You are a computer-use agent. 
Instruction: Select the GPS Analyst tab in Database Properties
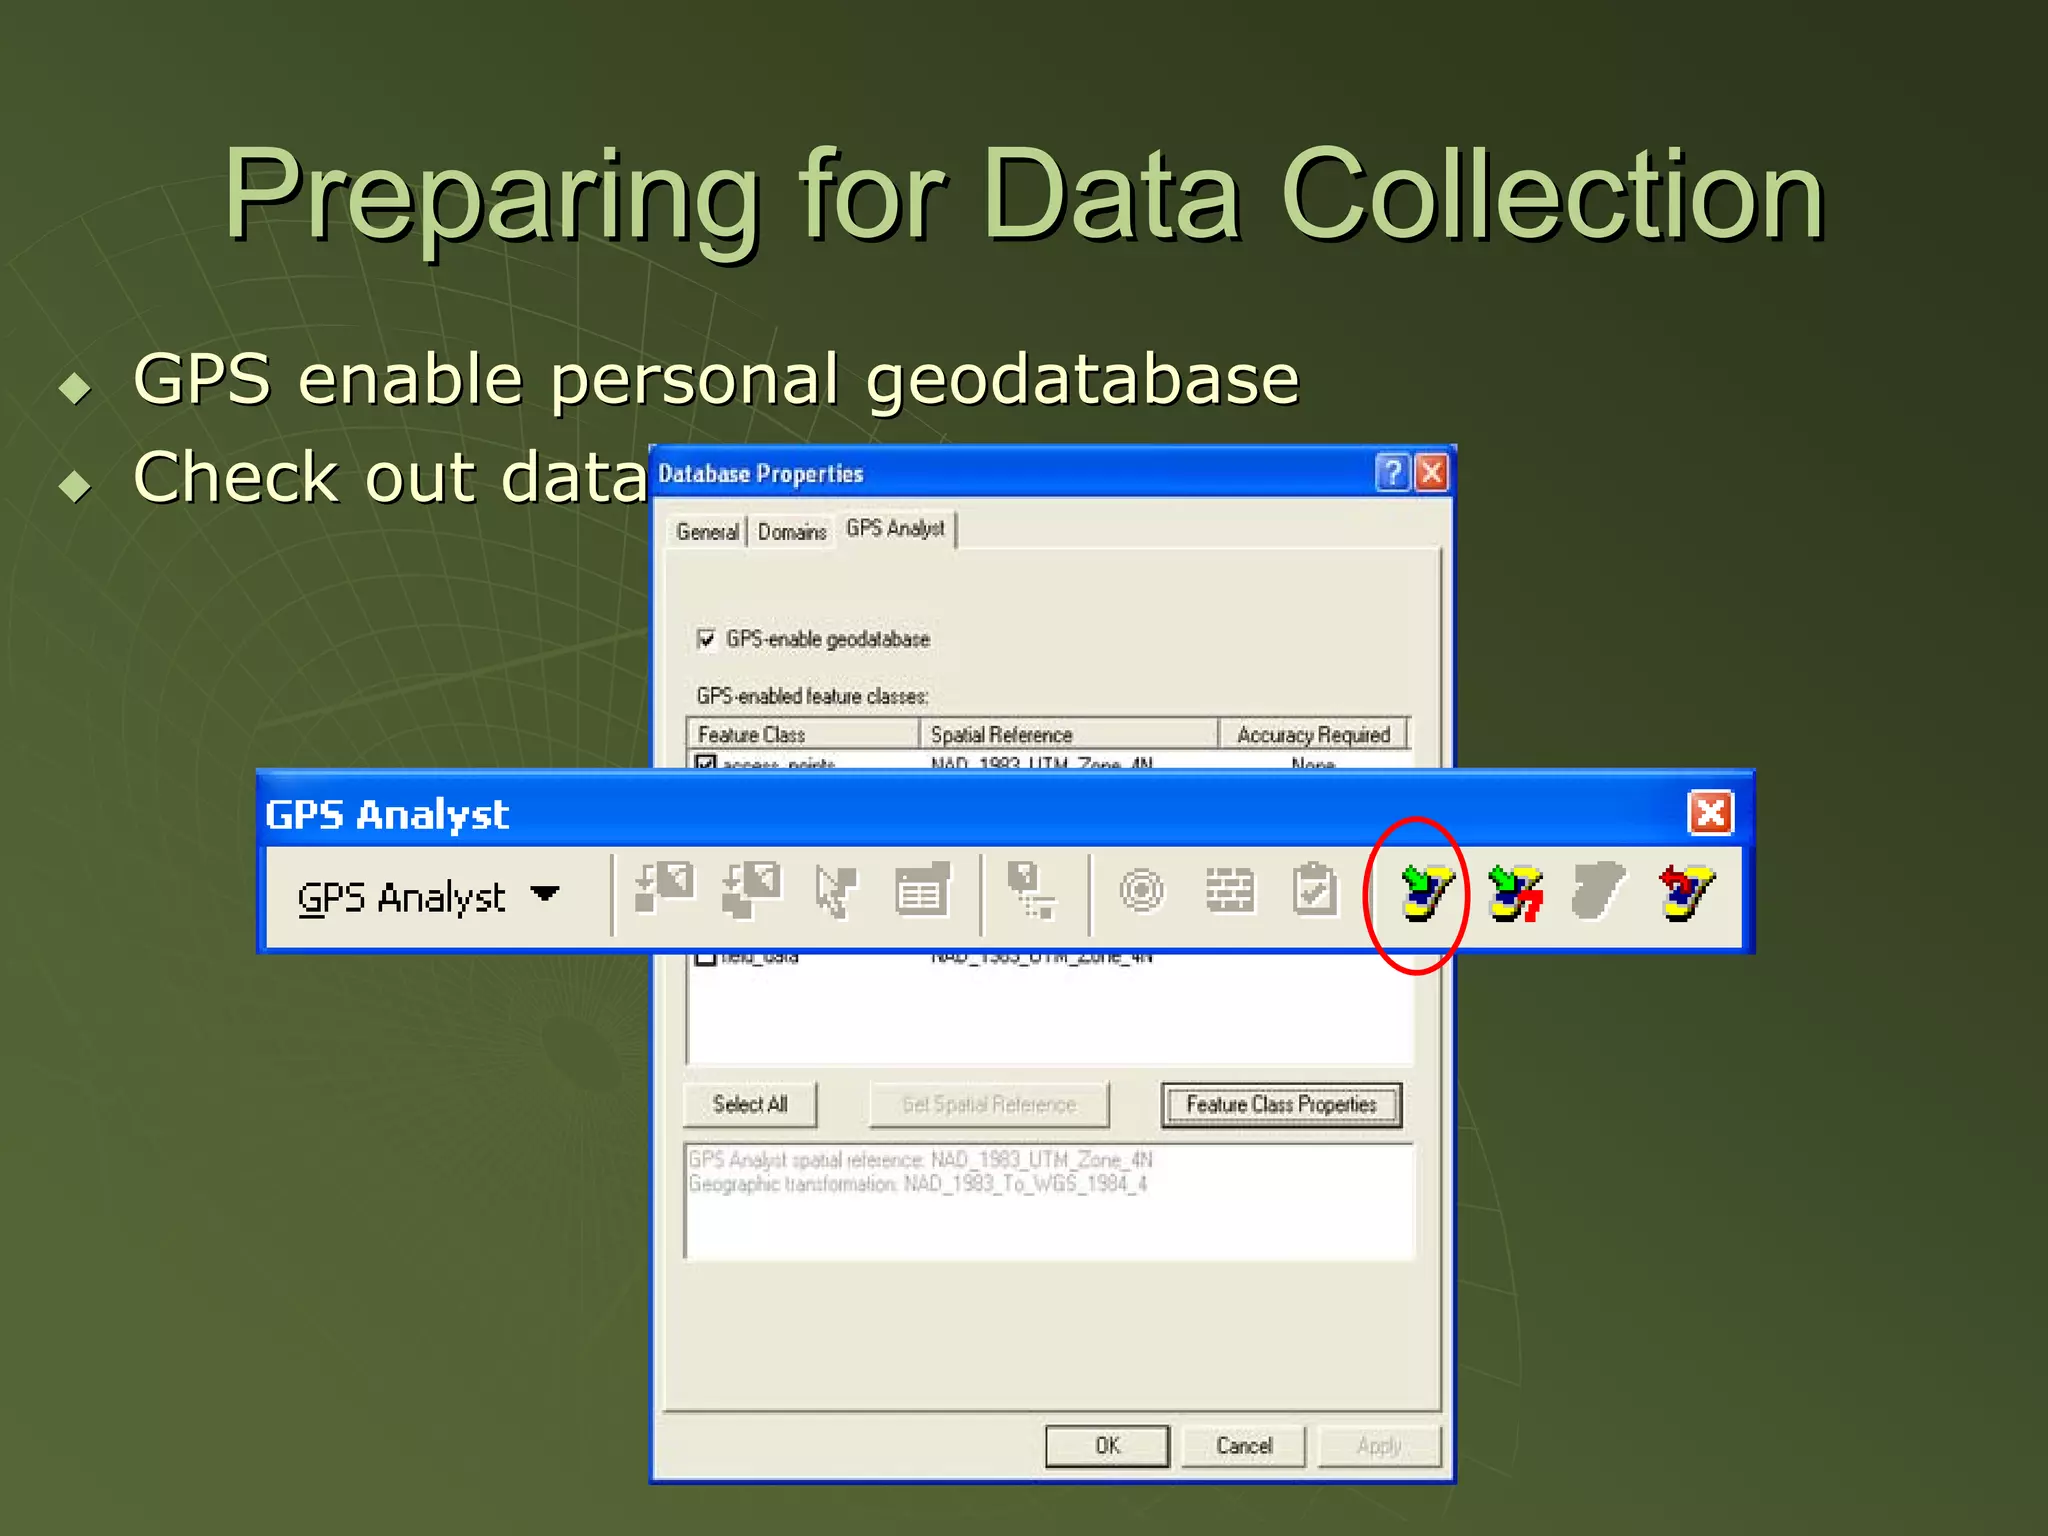point(895,528)
